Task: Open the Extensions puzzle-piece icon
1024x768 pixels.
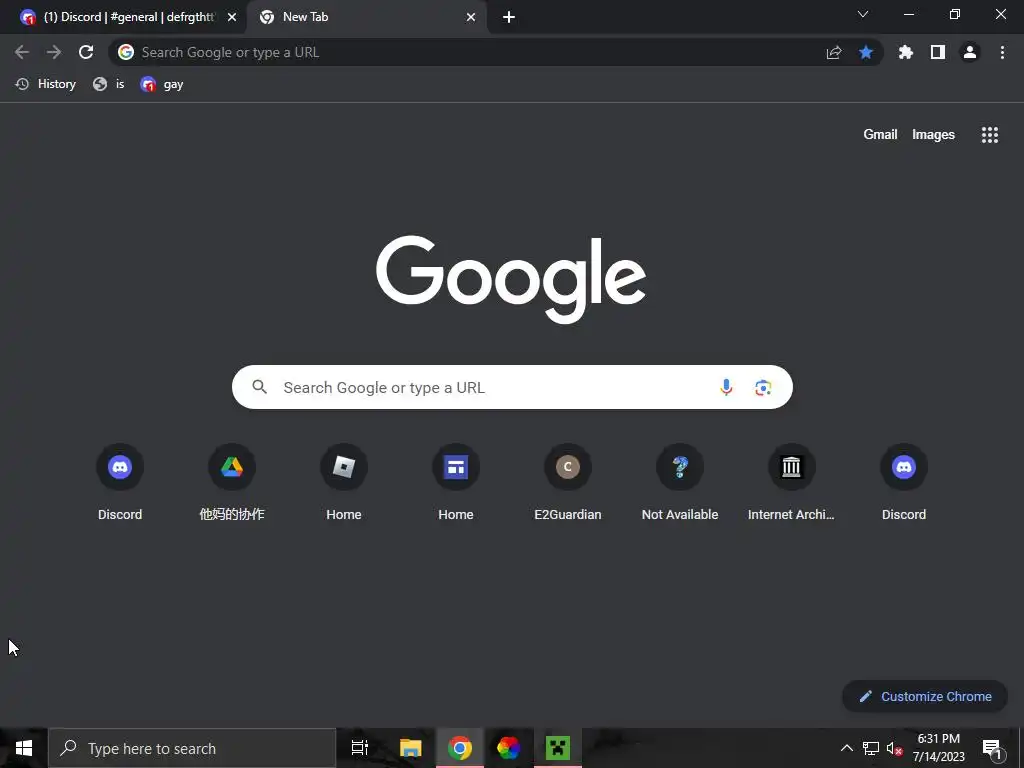Action: click(906, 52)
